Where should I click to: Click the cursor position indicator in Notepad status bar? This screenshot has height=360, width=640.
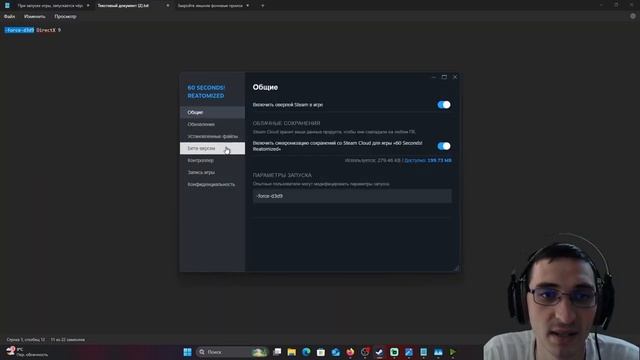pos(26,340)
